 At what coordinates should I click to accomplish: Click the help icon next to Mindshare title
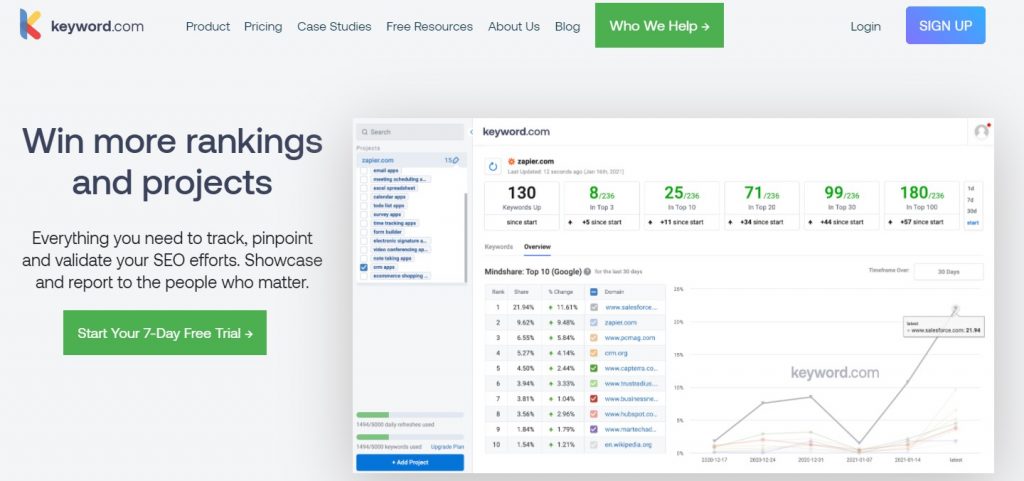point(589,271)
